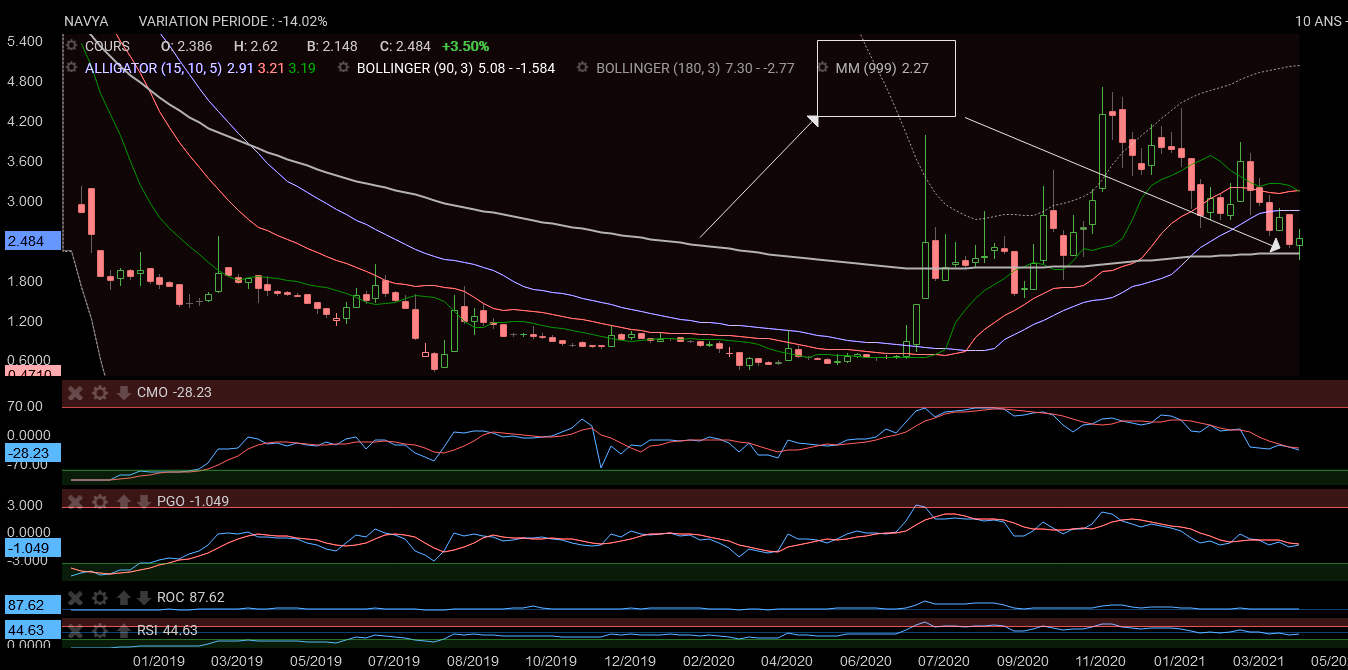This screenshot has width=1348, height=670.
Task: Move the ROC panel up
Action: coord(124,598)
